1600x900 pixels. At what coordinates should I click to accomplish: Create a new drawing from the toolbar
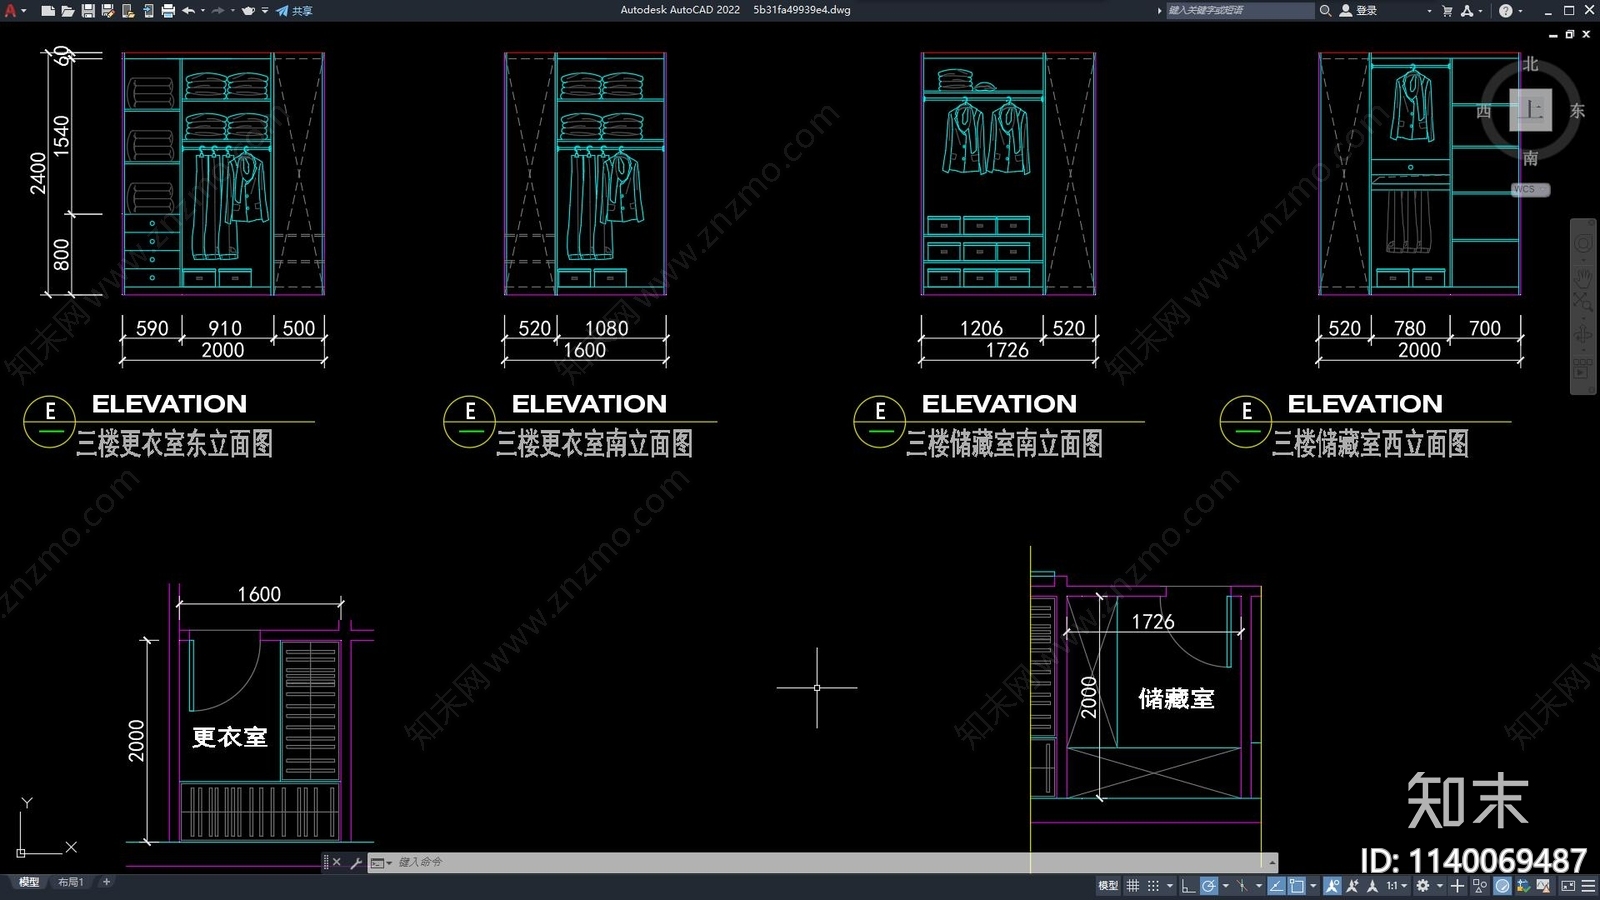pyautogui.click(x=48, y=10)
